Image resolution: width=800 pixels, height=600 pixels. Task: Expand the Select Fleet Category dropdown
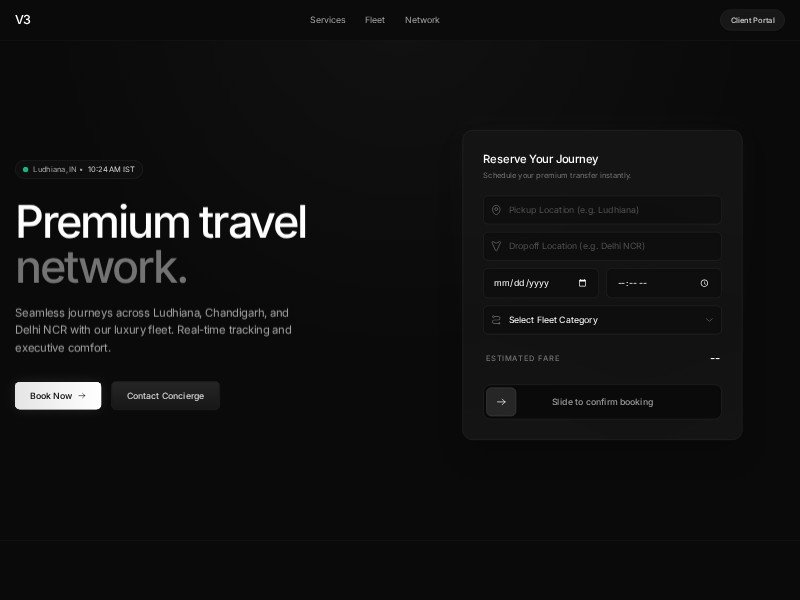[600, 320]
